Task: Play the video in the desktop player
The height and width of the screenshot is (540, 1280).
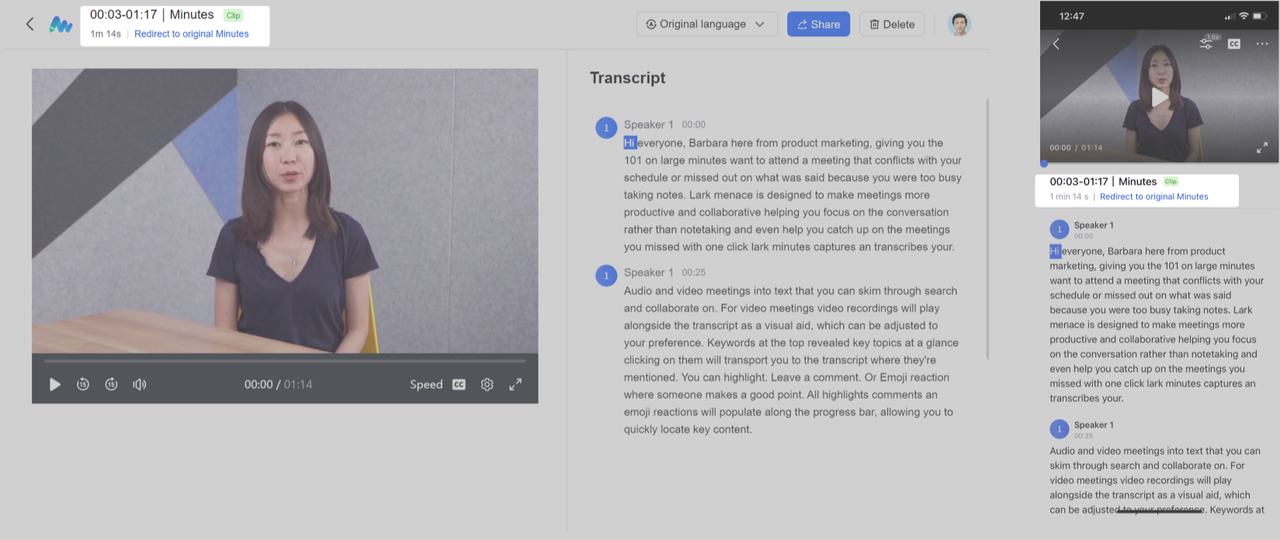Action: click(55, 384)
